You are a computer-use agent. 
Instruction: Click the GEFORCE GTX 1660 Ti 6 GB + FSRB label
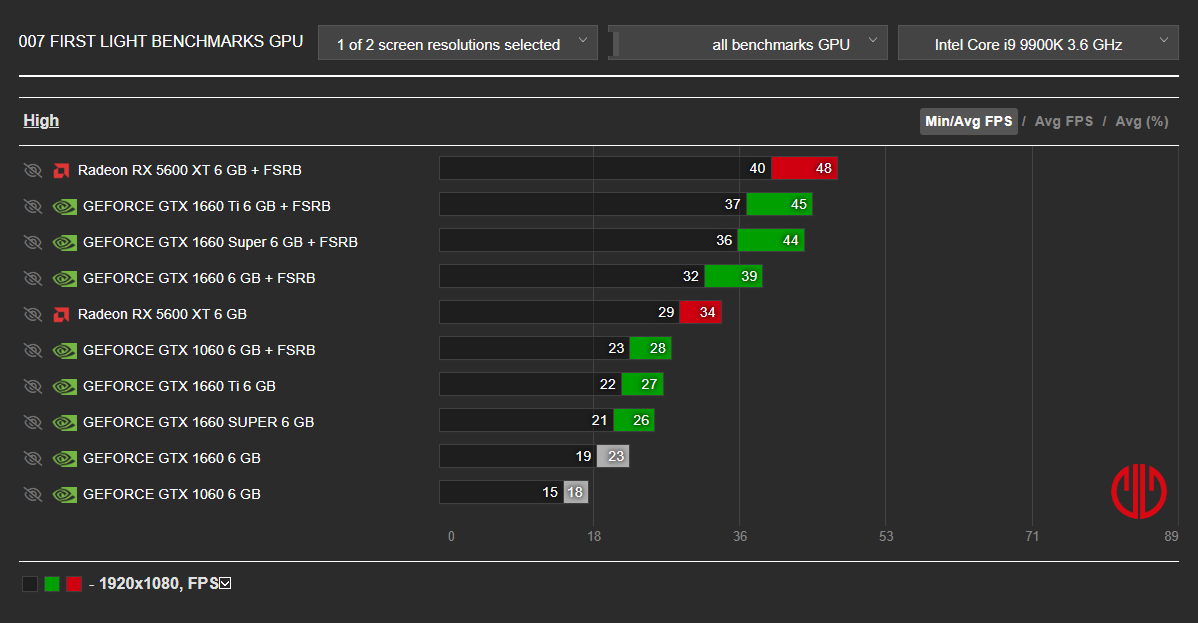[206, 206]
